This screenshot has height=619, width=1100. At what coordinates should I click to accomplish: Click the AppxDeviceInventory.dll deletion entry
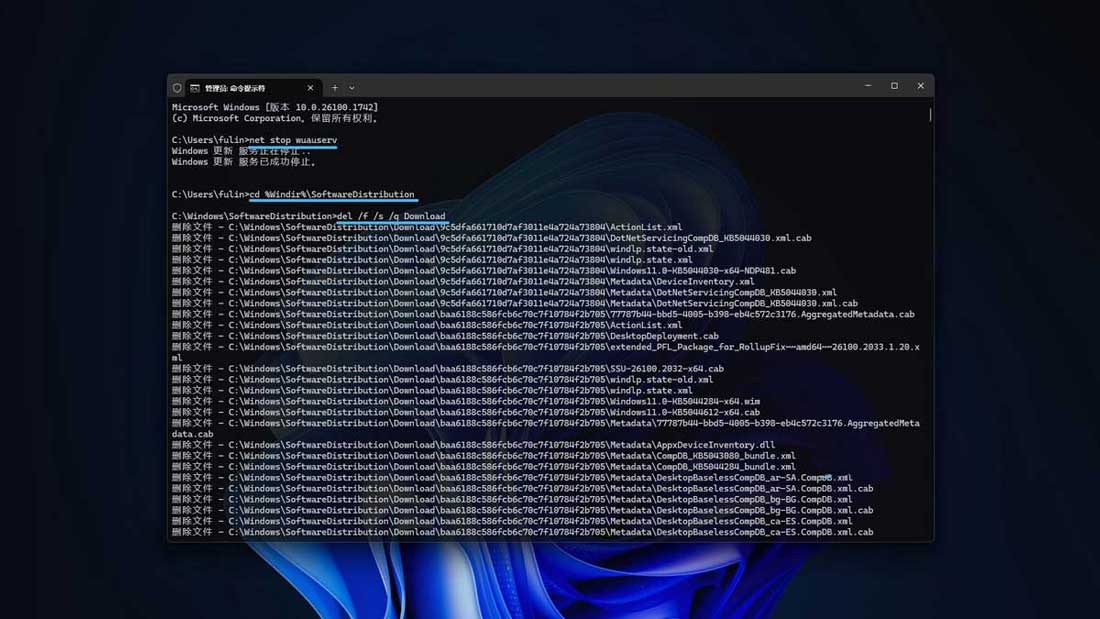pos(450,444)
